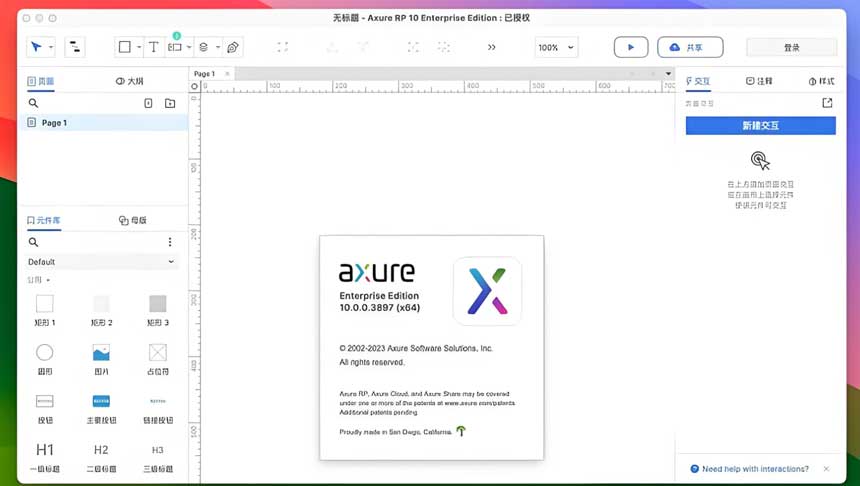Click the add folder icon
Viewport: 860px width, 486px height.
(170, 103)
